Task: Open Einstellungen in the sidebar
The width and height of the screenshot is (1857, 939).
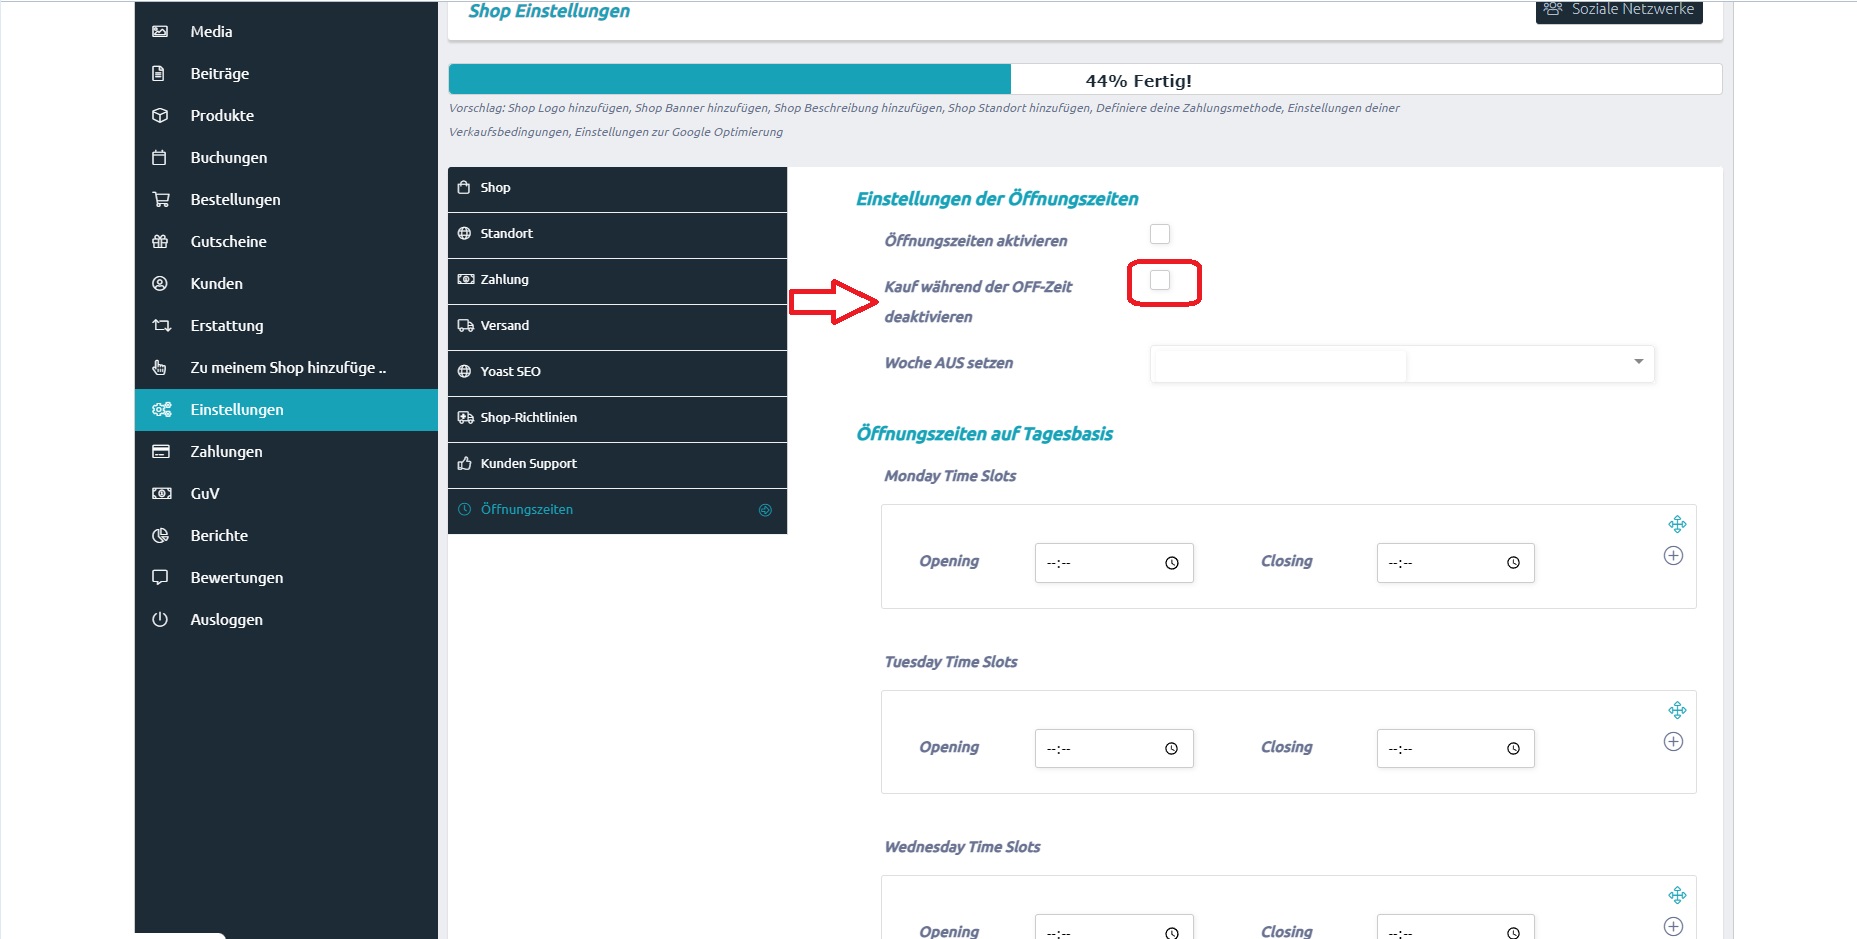Action: [286, 410]
